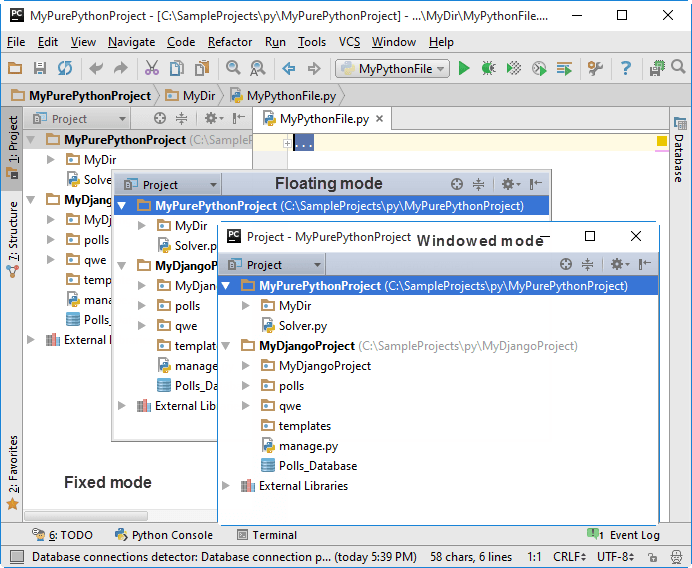Open the File menu
This screenshot has width=692, height=568.
16,42
